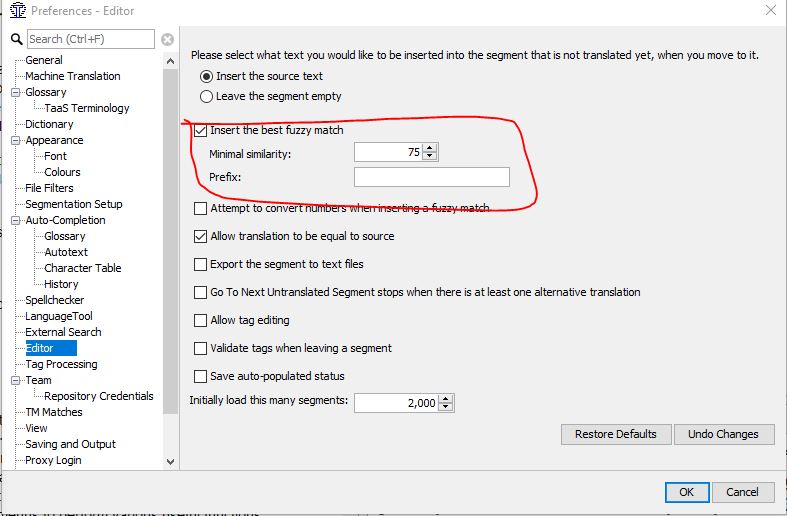Increase Minimal similarity with the up arrow
The height and width of the screenshot is (516, 787).
(x=430, y=148)
